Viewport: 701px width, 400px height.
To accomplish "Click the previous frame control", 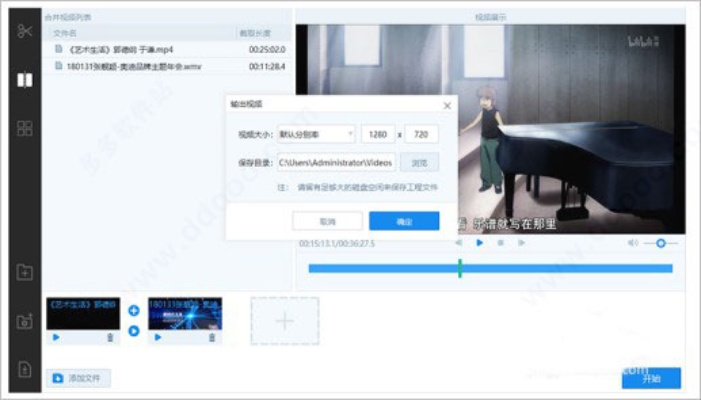I will coord(459,243).
